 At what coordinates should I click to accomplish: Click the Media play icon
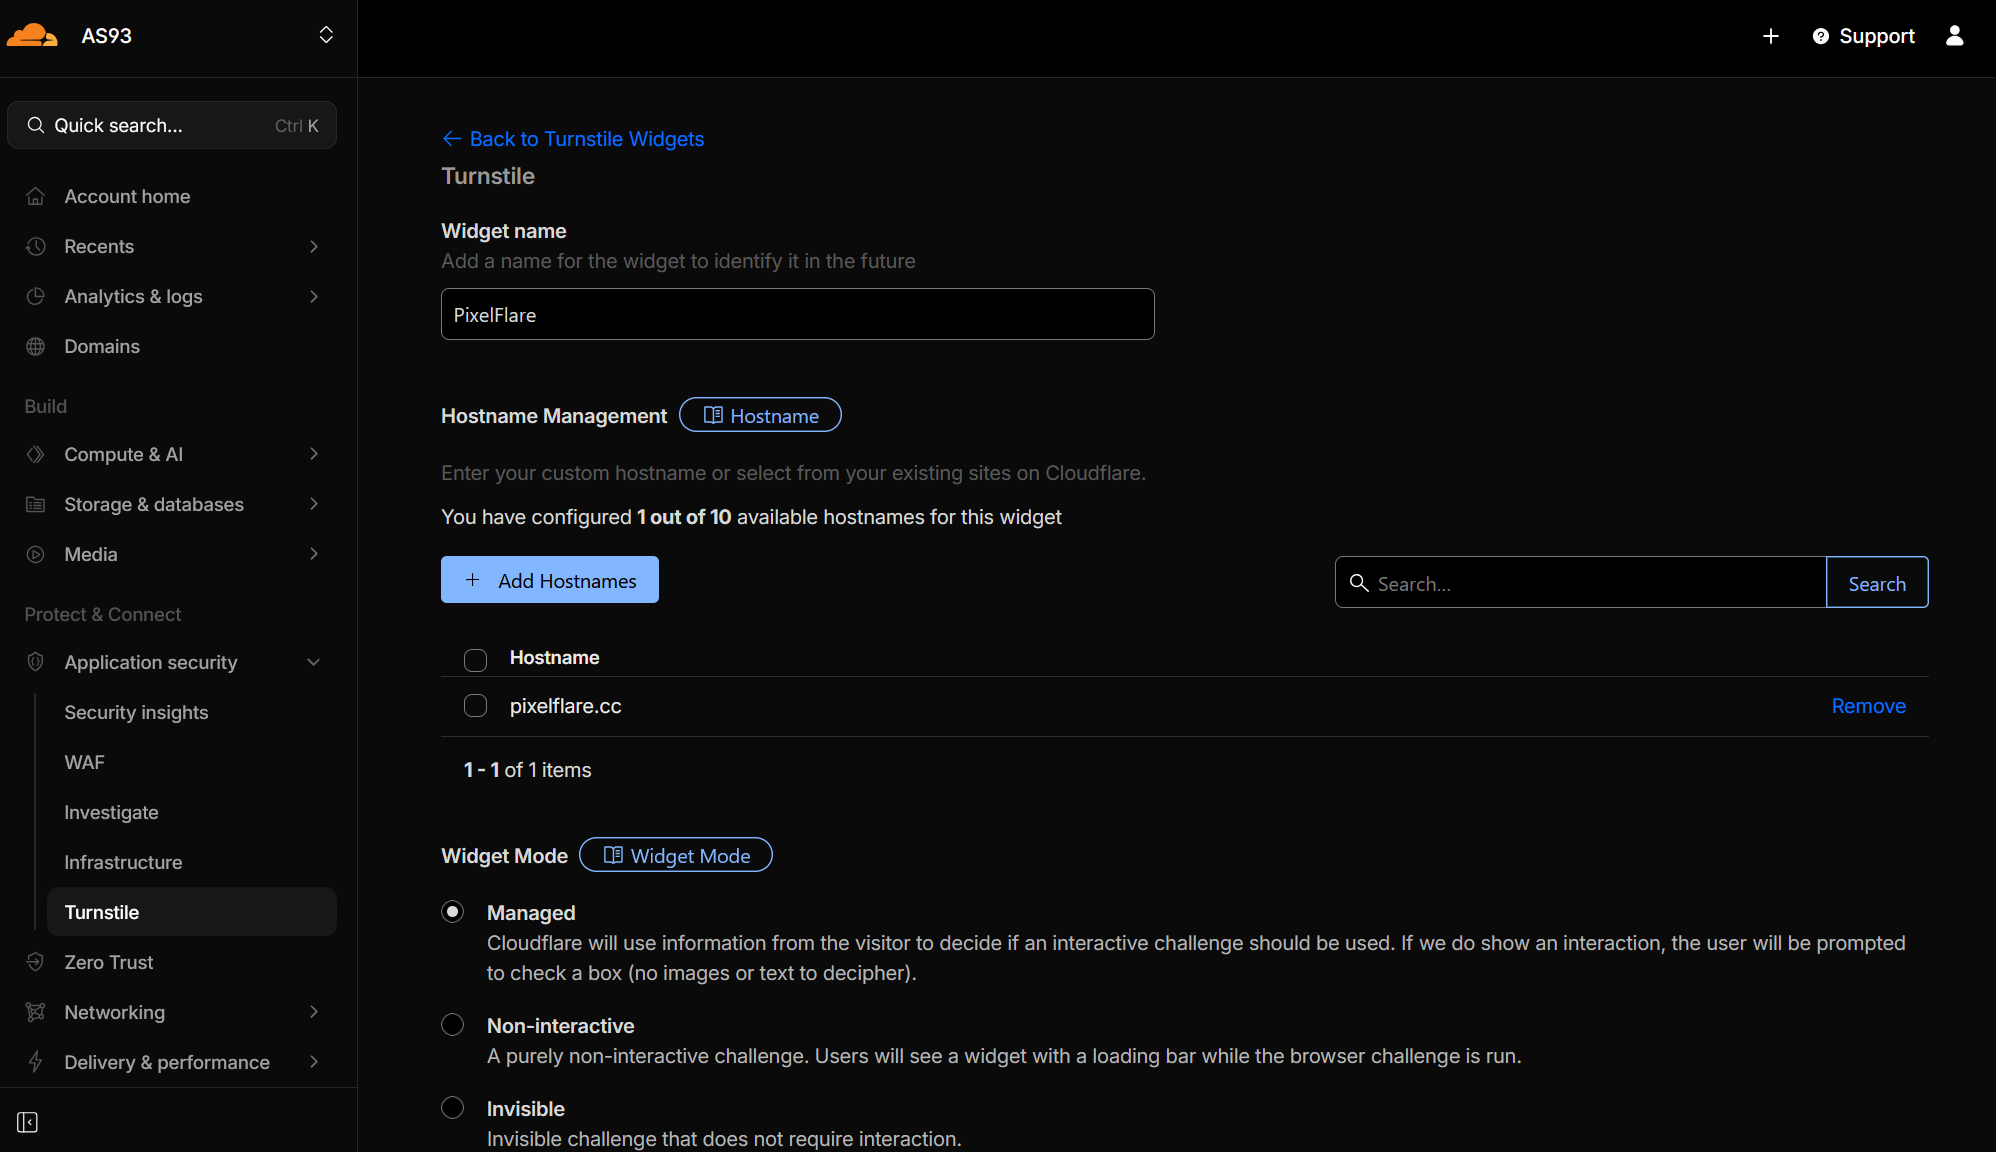(36, 554)
